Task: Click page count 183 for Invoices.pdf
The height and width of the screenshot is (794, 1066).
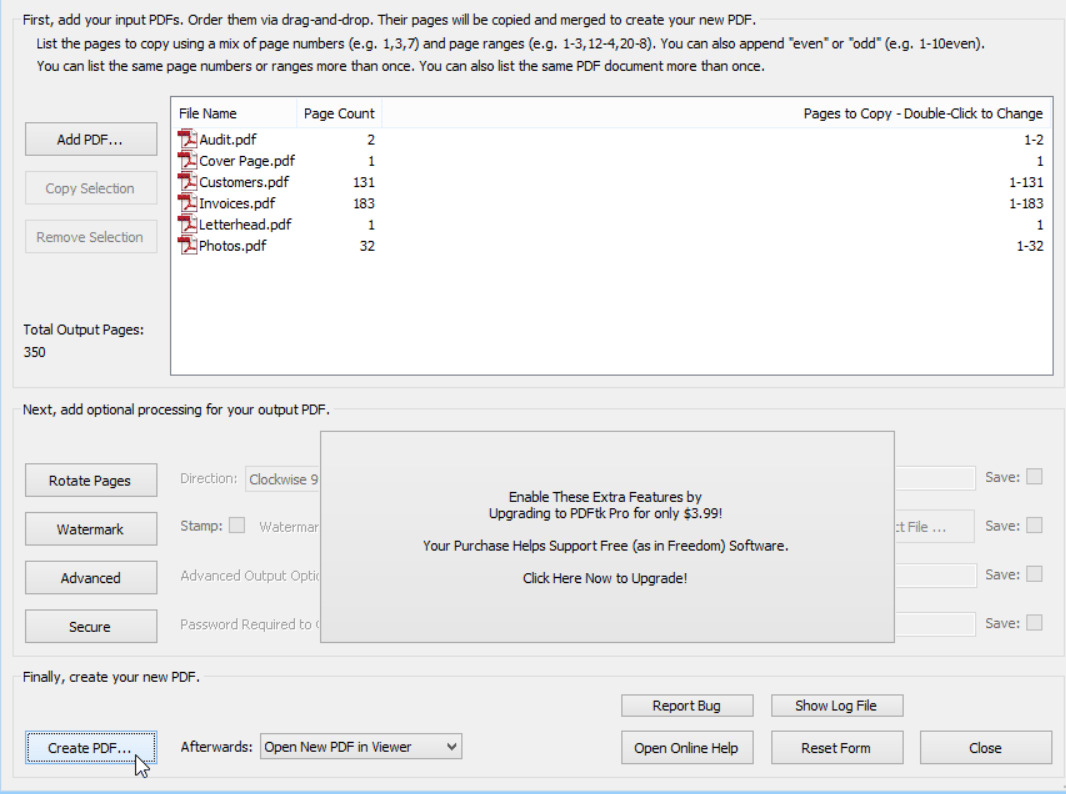Action: (x=364, y=203)
